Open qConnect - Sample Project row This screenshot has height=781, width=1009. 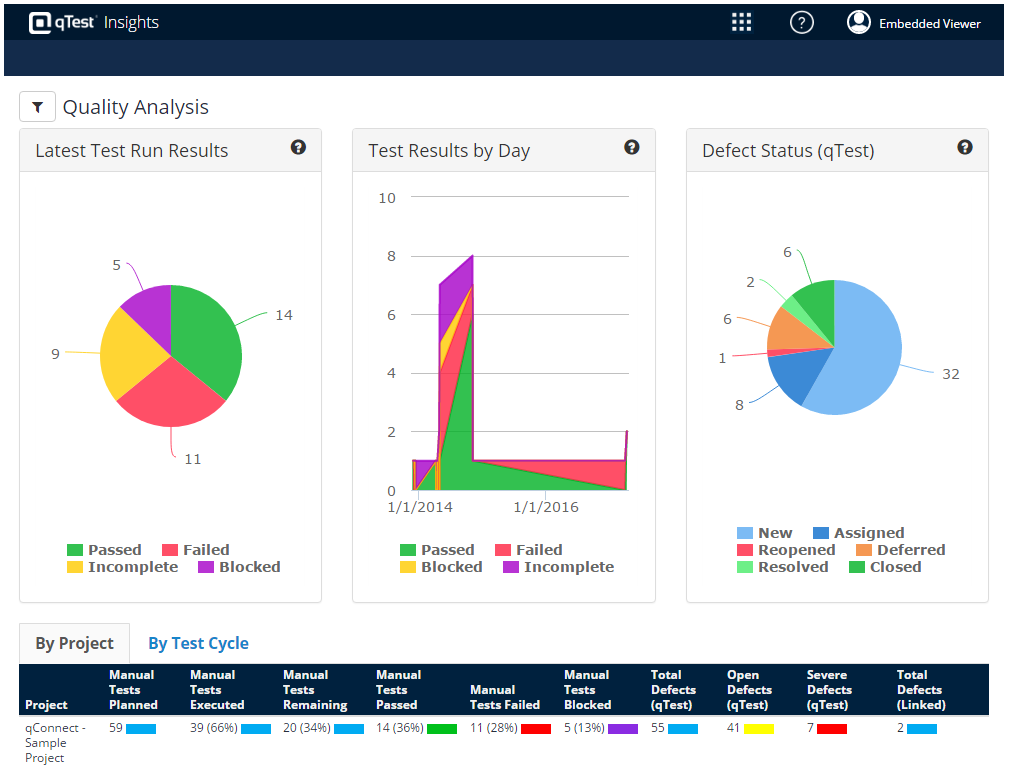(56, 743)
